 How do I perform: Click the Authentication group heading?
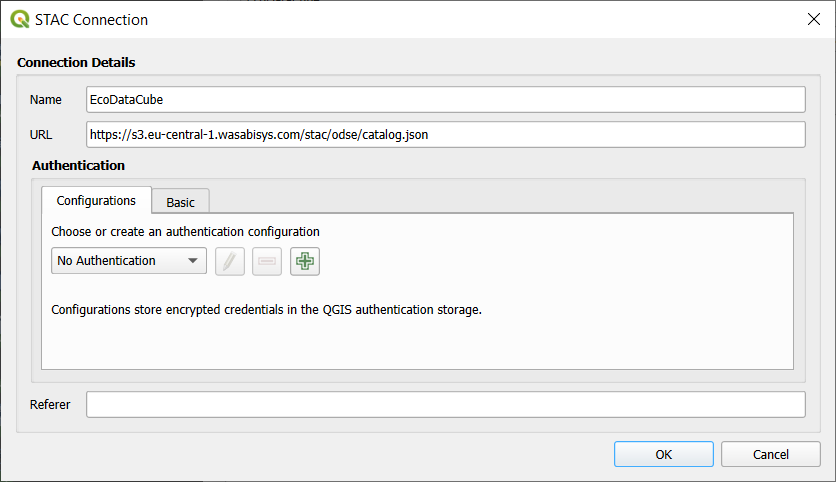pyautogui.click(x=78, y=165)
